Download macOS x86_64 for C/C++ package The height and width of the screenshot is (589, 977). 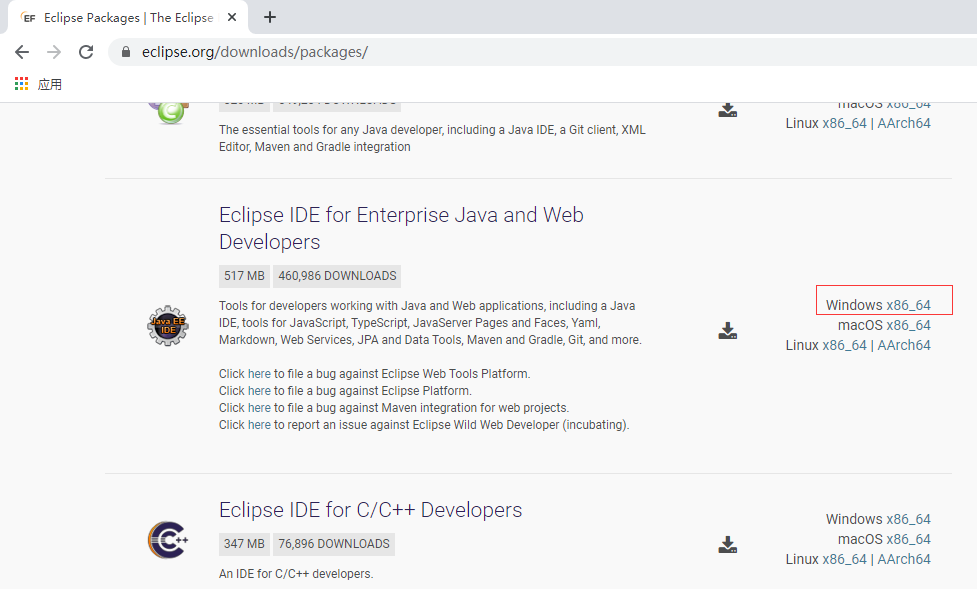point(908,539)
